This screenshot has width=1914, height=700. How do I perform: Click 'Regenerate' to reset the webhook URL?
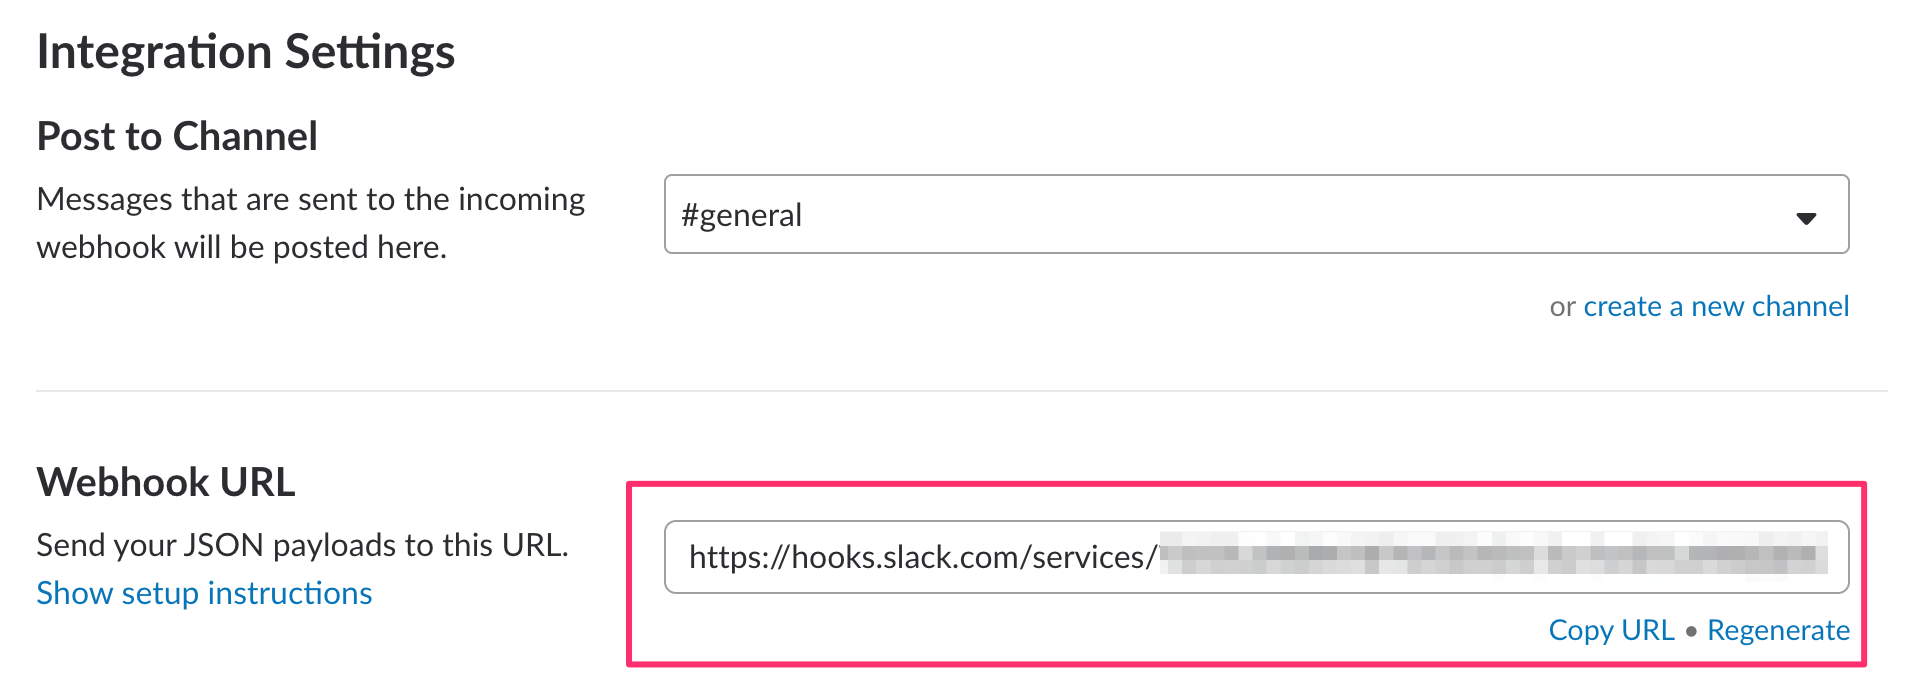1778,630
